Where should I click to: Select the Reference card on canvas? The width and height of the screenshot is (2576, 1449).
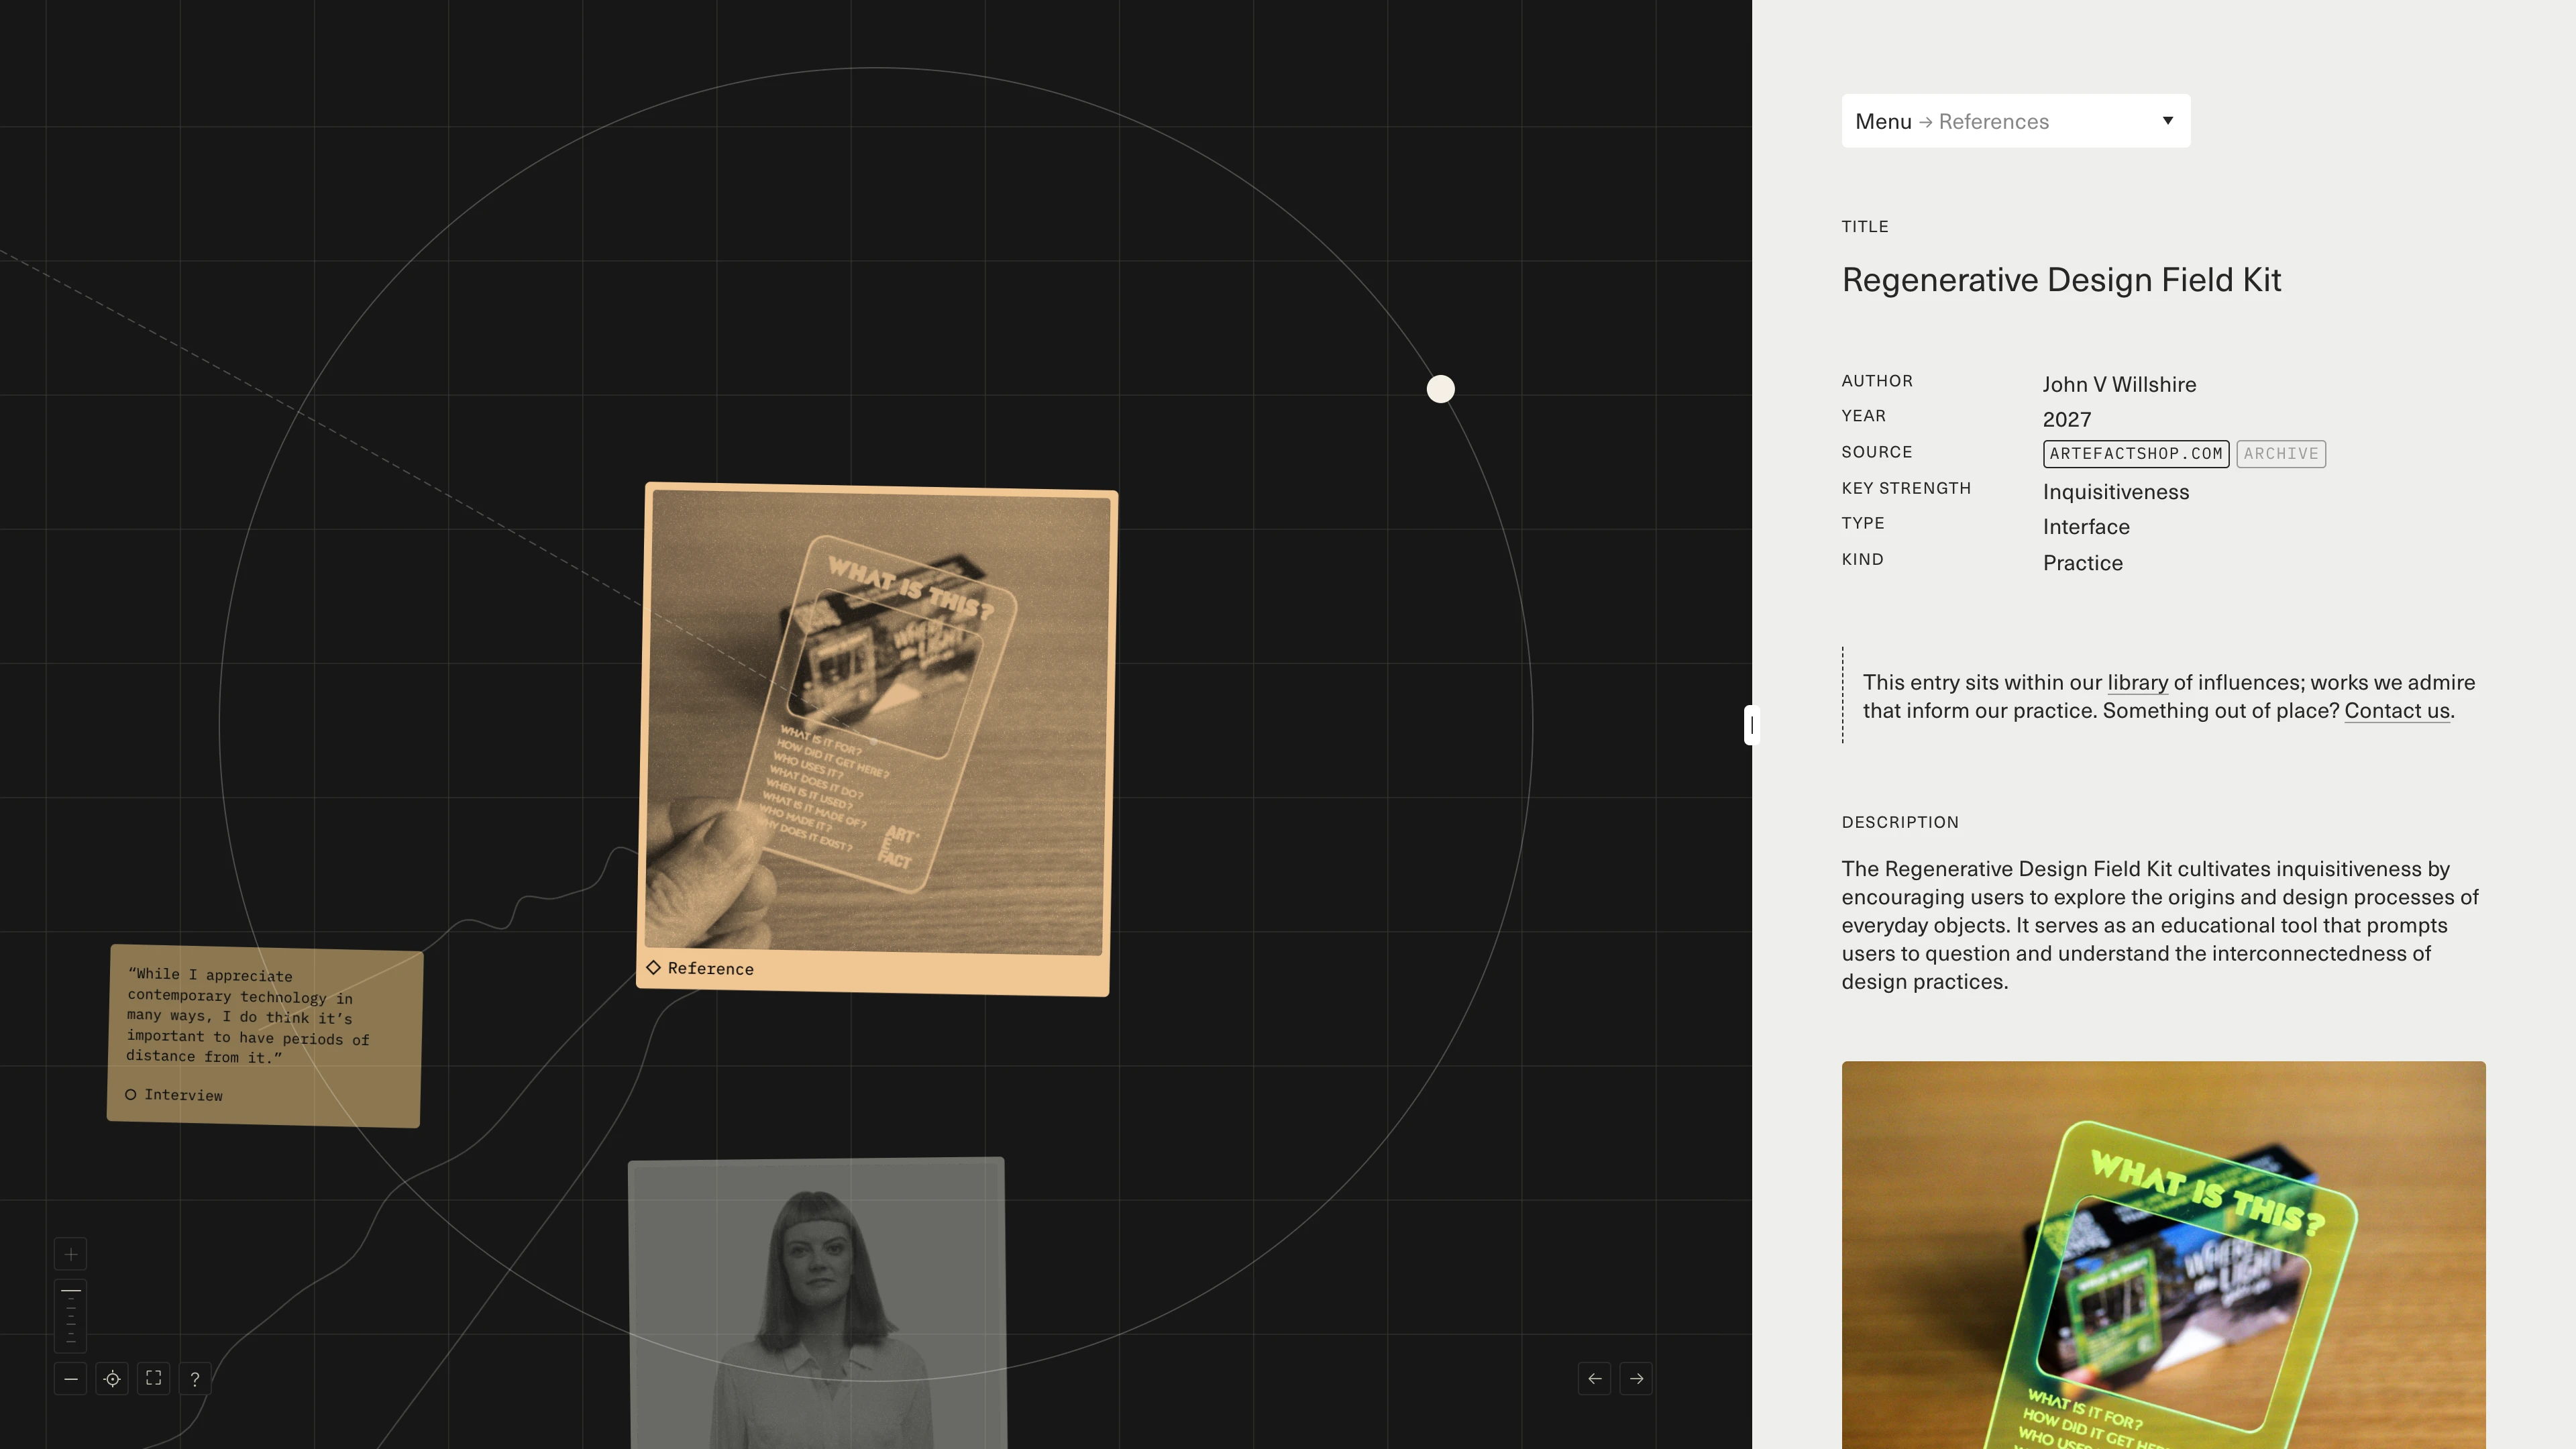pos(877,739)
